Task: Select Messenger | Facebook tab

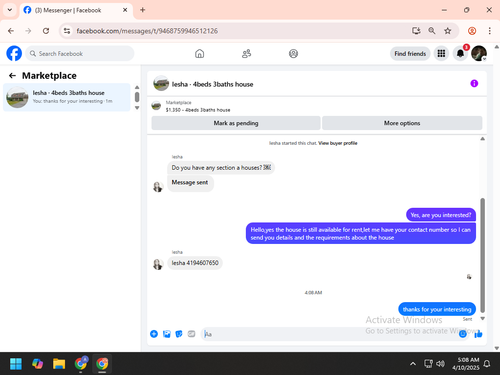Action: [x=76, y=10]
